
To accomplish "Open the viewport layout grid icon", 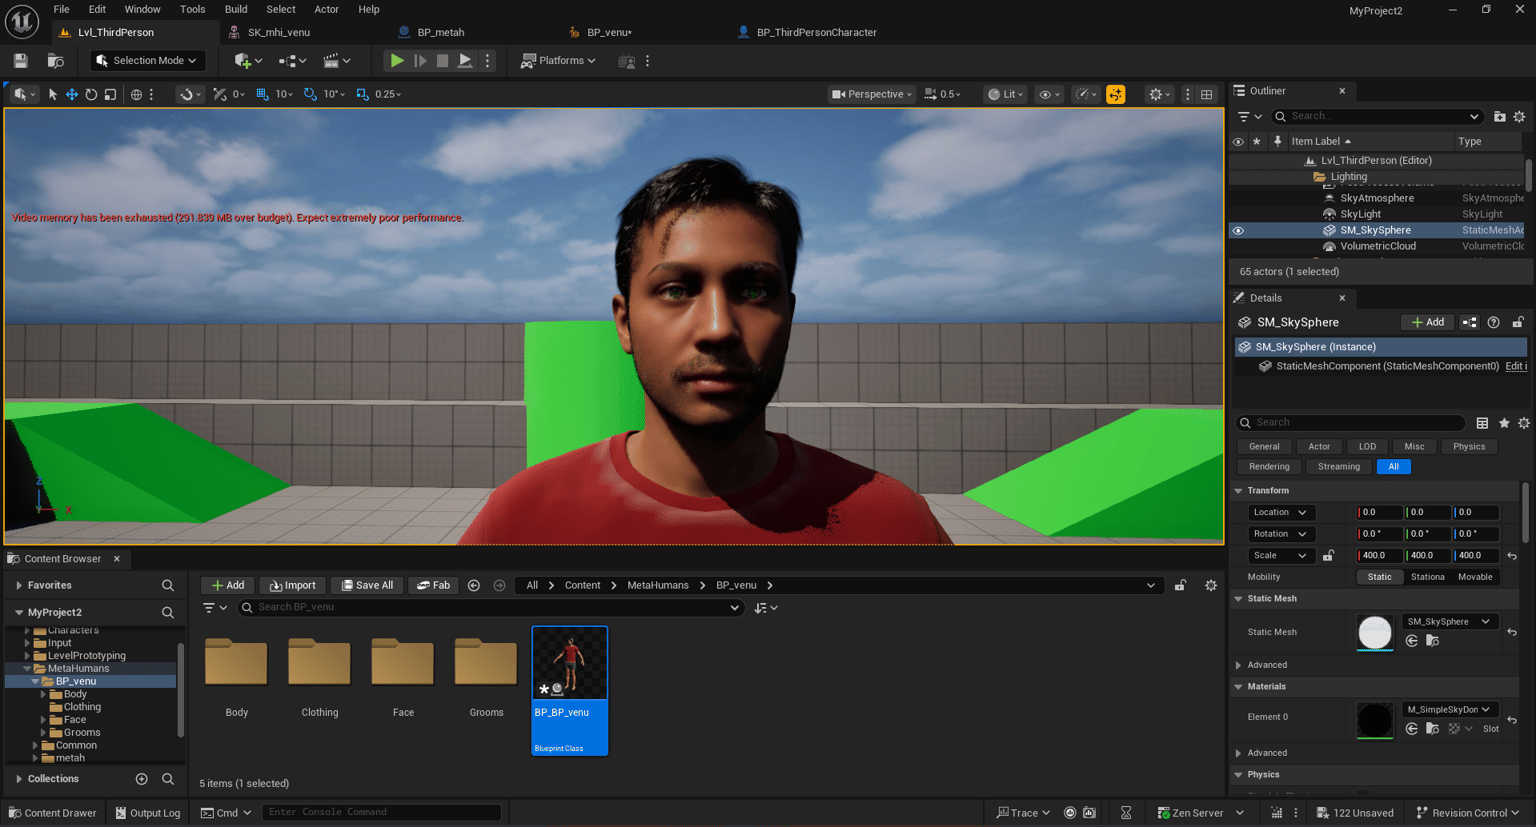I will pyautogui.click(x=1207, y=94).
